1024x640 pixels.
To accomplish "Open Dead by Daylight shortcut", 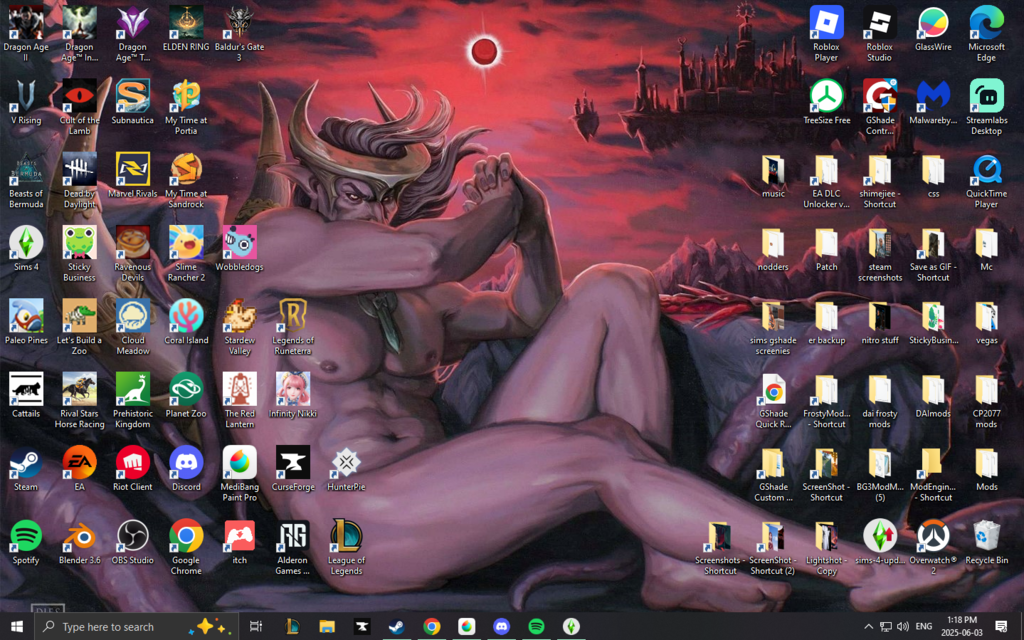I will point(80,181).
